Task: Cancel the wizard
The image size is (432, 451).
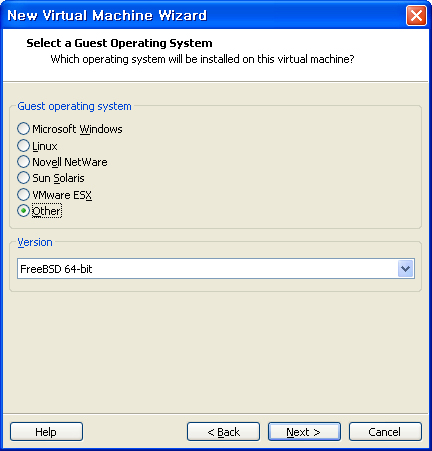Action: [x=385, y=432]
